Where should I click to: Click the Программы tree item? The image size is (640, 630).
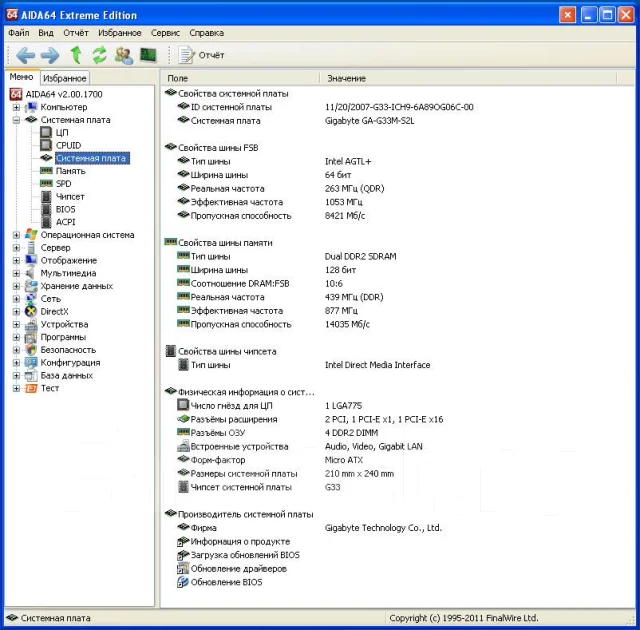point(63,337)
